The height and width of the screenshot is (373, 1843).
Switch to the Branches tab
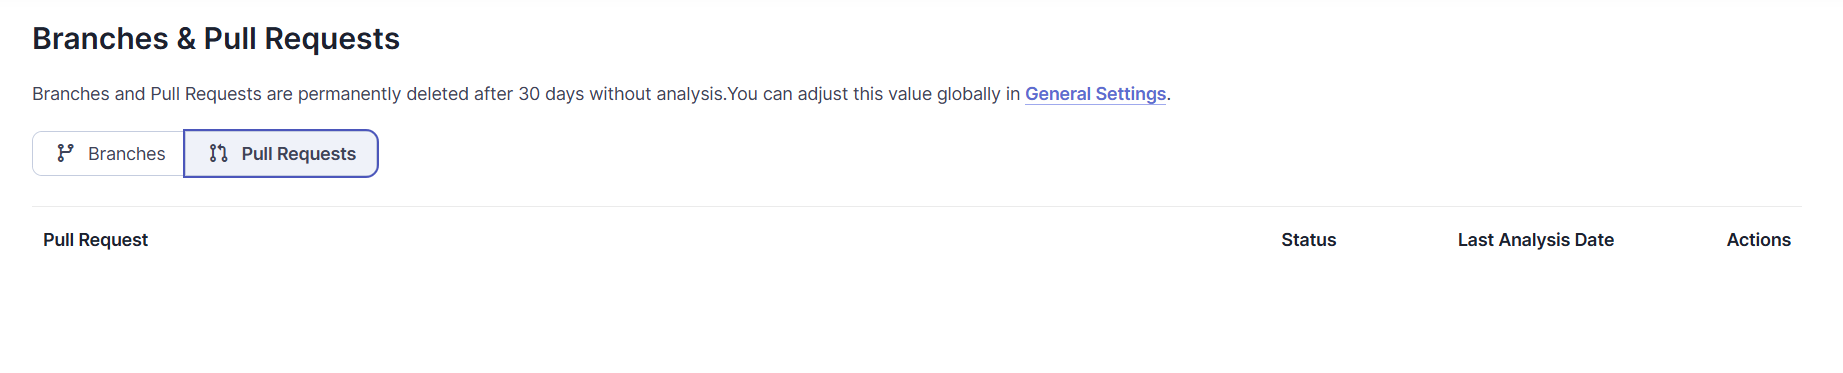click(x=108, y=153)
